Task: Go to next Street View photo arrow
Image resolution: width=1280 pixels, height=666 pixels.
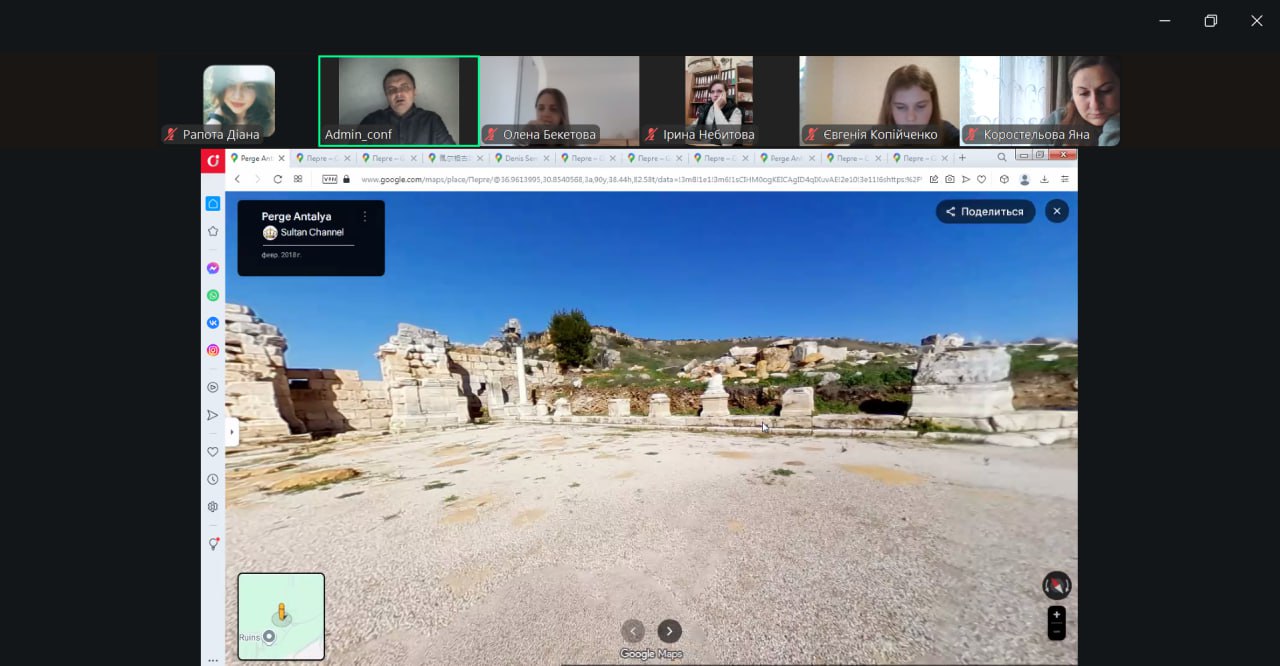Action: 669,631
